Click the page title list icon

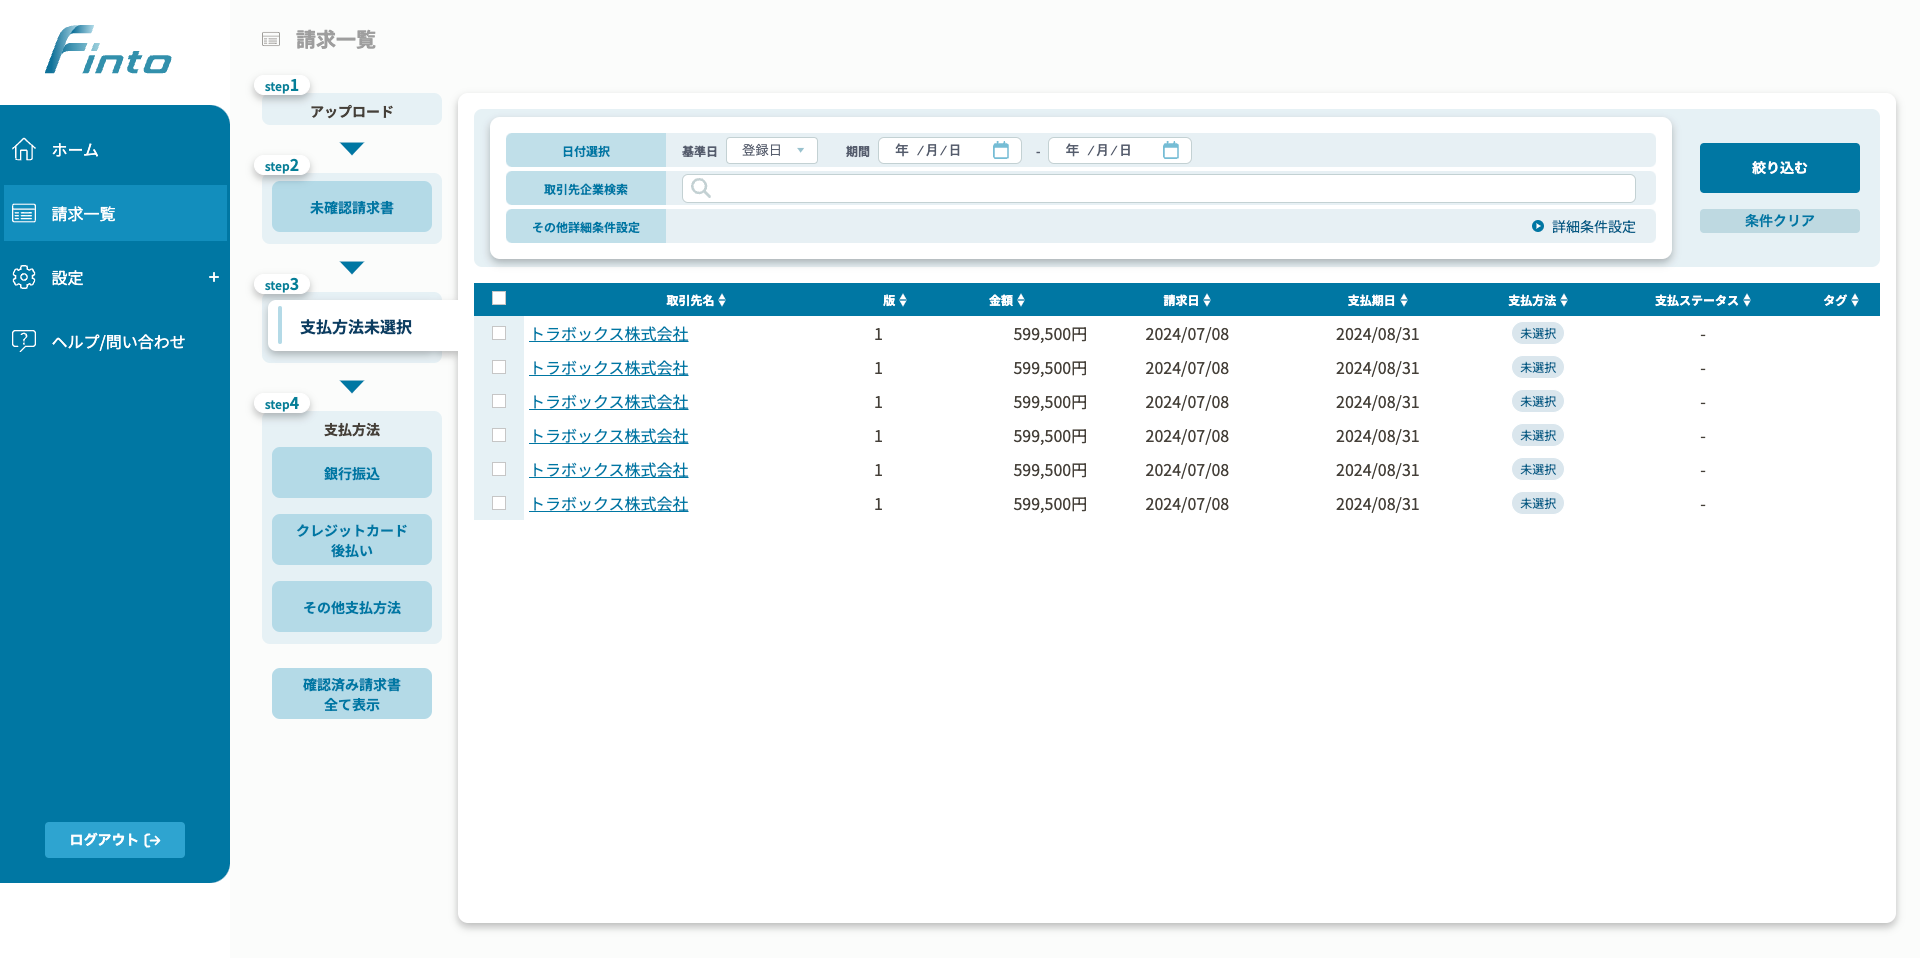click(271, 39)
